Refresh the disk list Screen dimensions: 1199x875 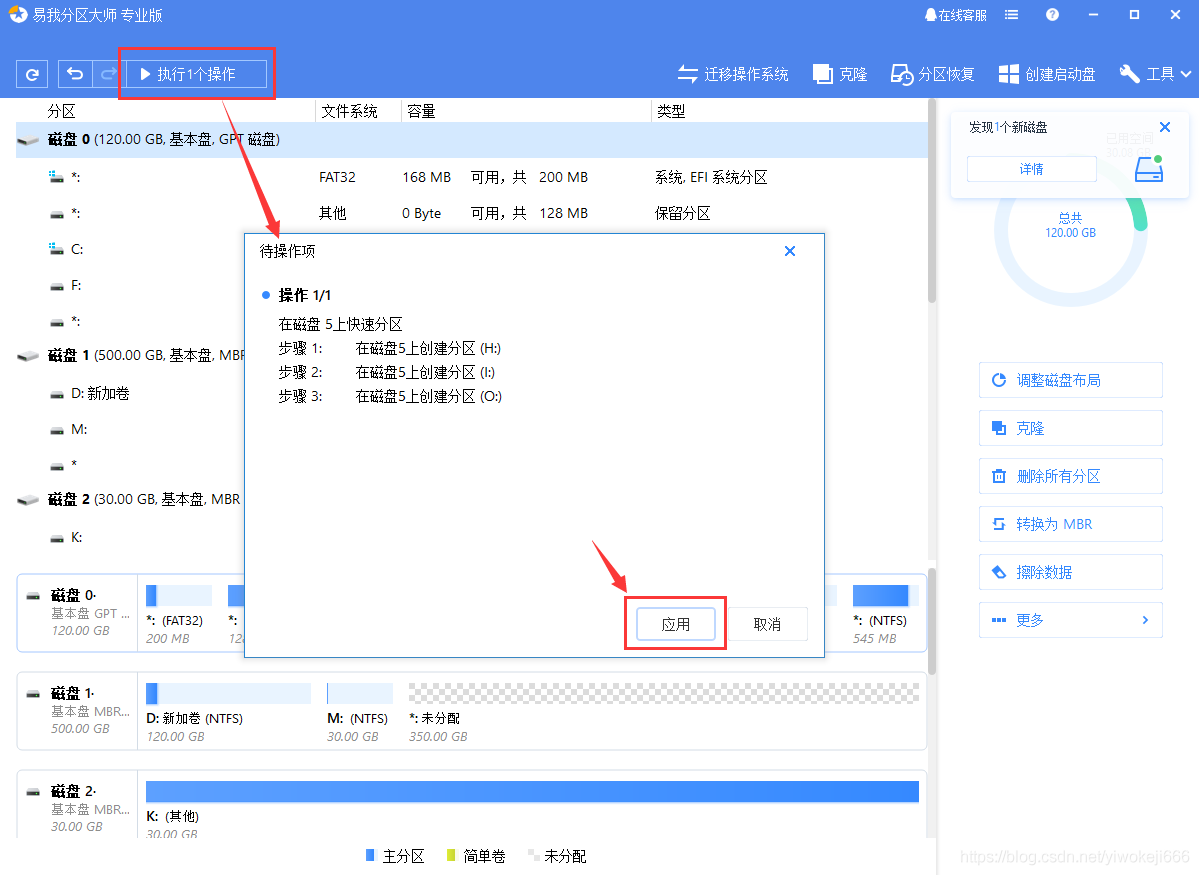[x=30, y=73]
